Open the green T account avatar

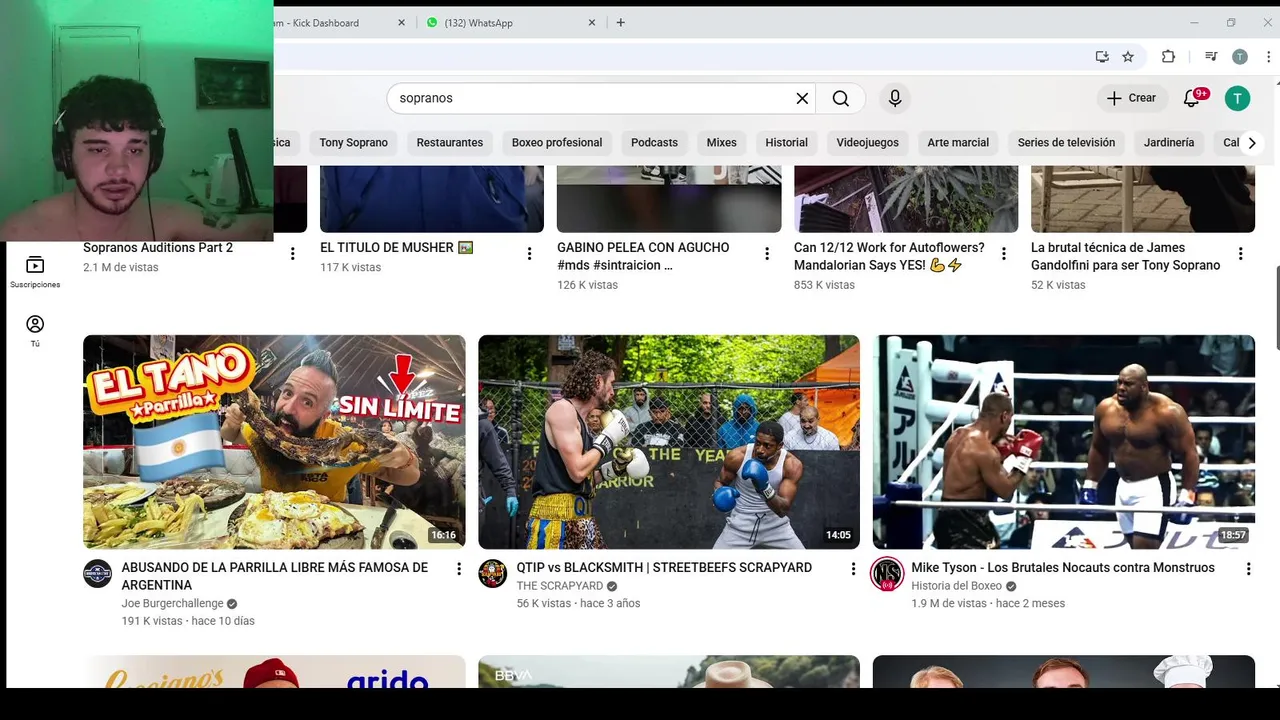click(x=1237, y=98)
